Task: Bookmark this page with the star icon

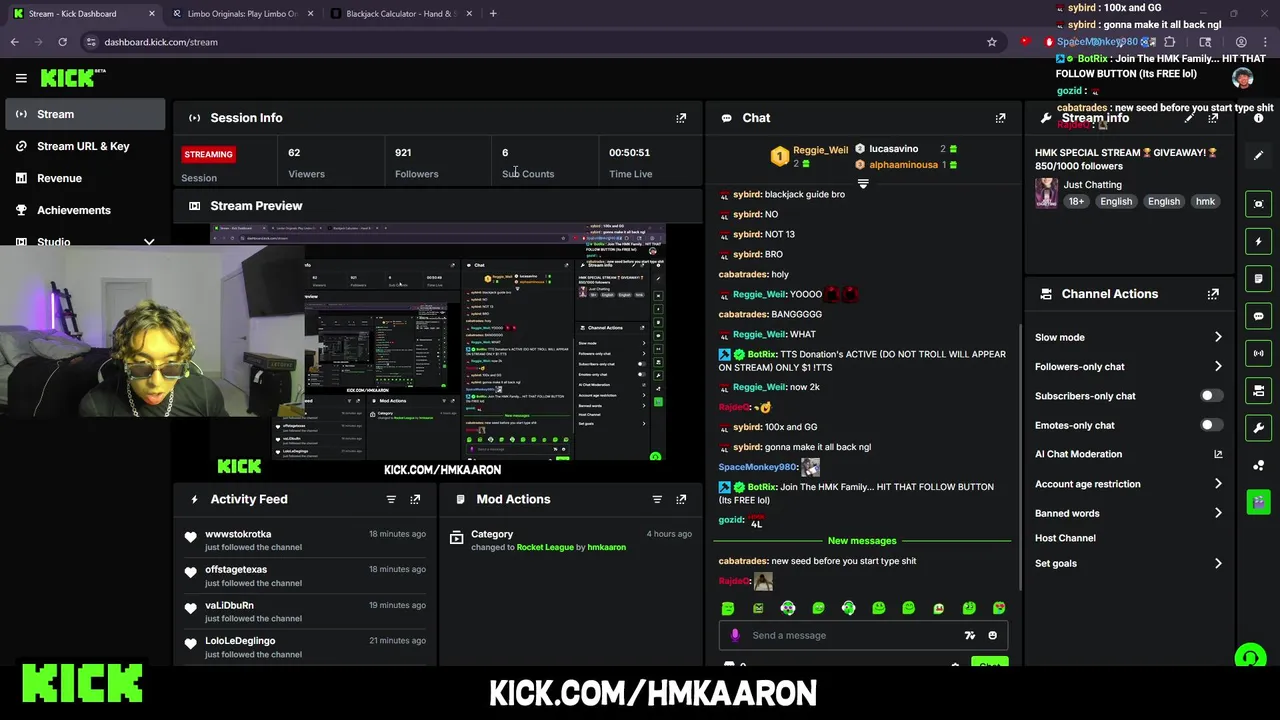Action: 991,42
